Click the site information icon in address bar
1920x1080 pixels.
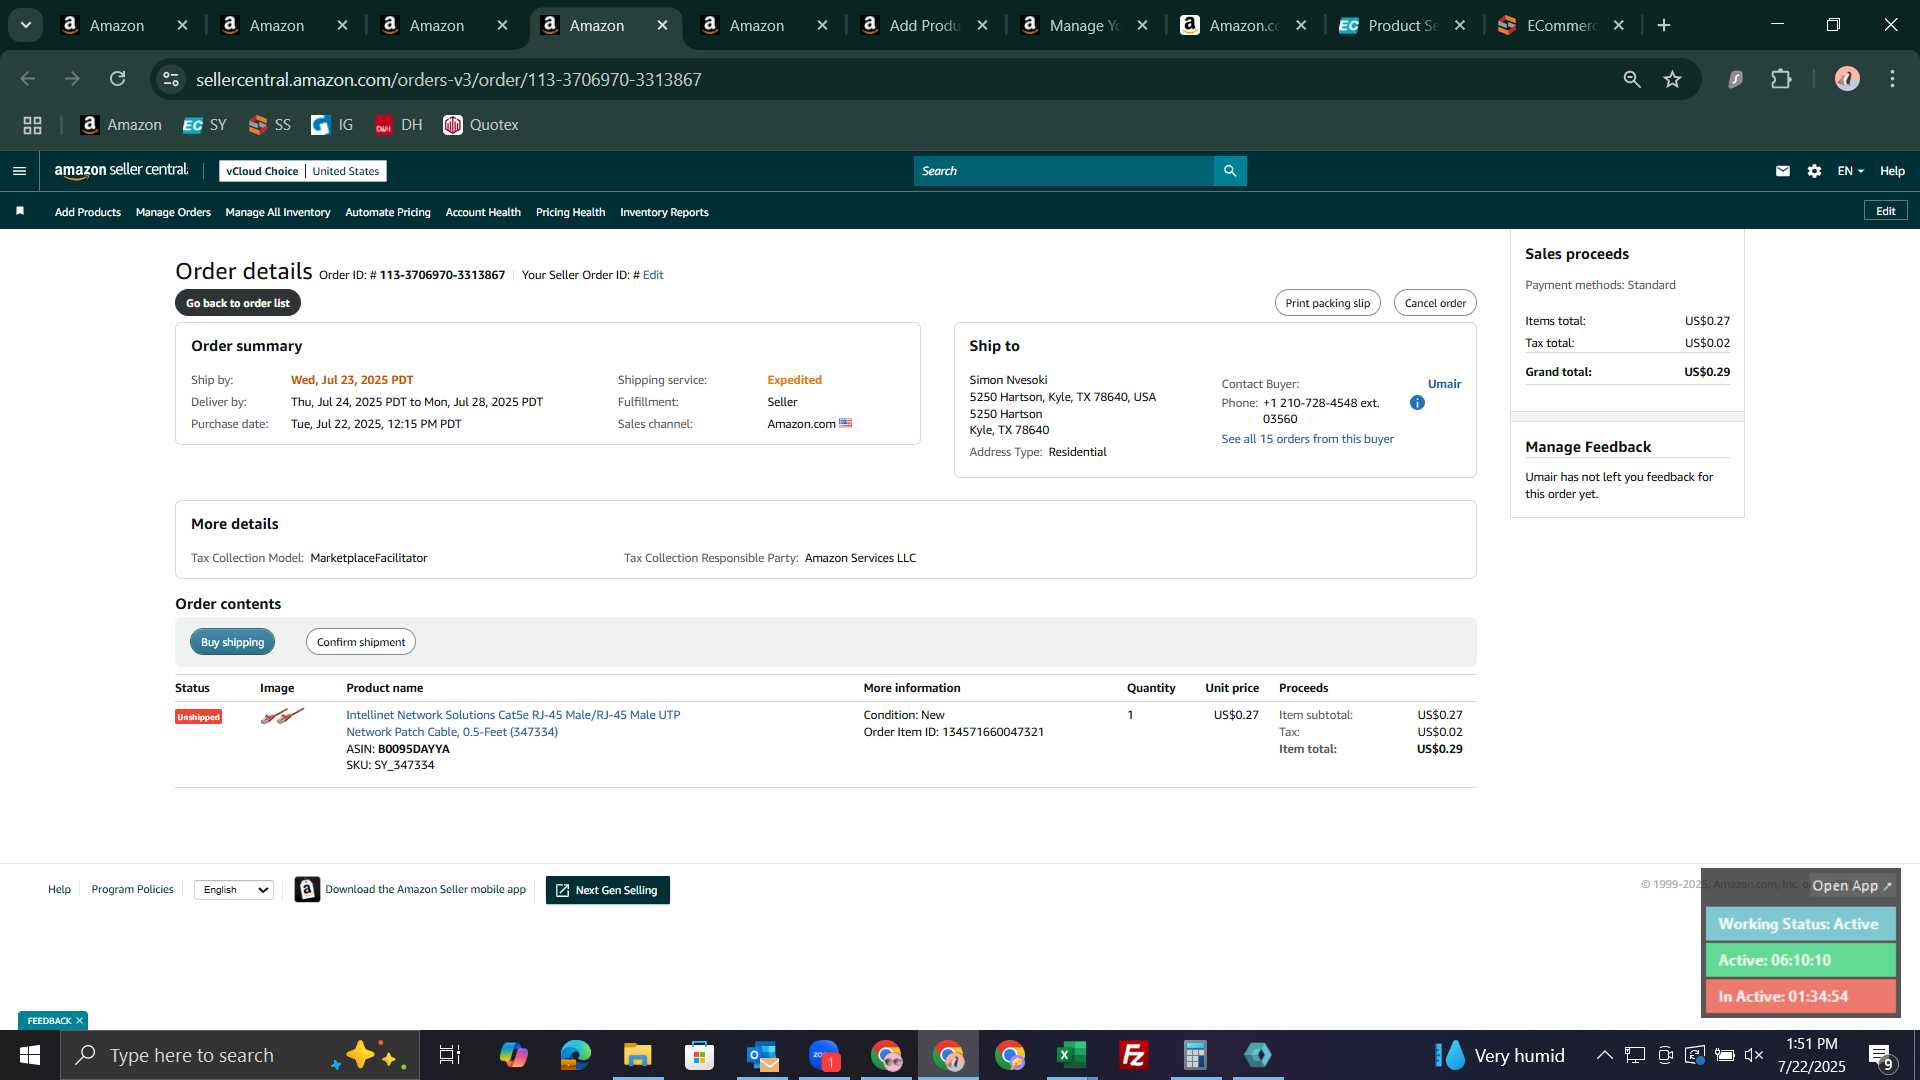(x=171, y=79)
